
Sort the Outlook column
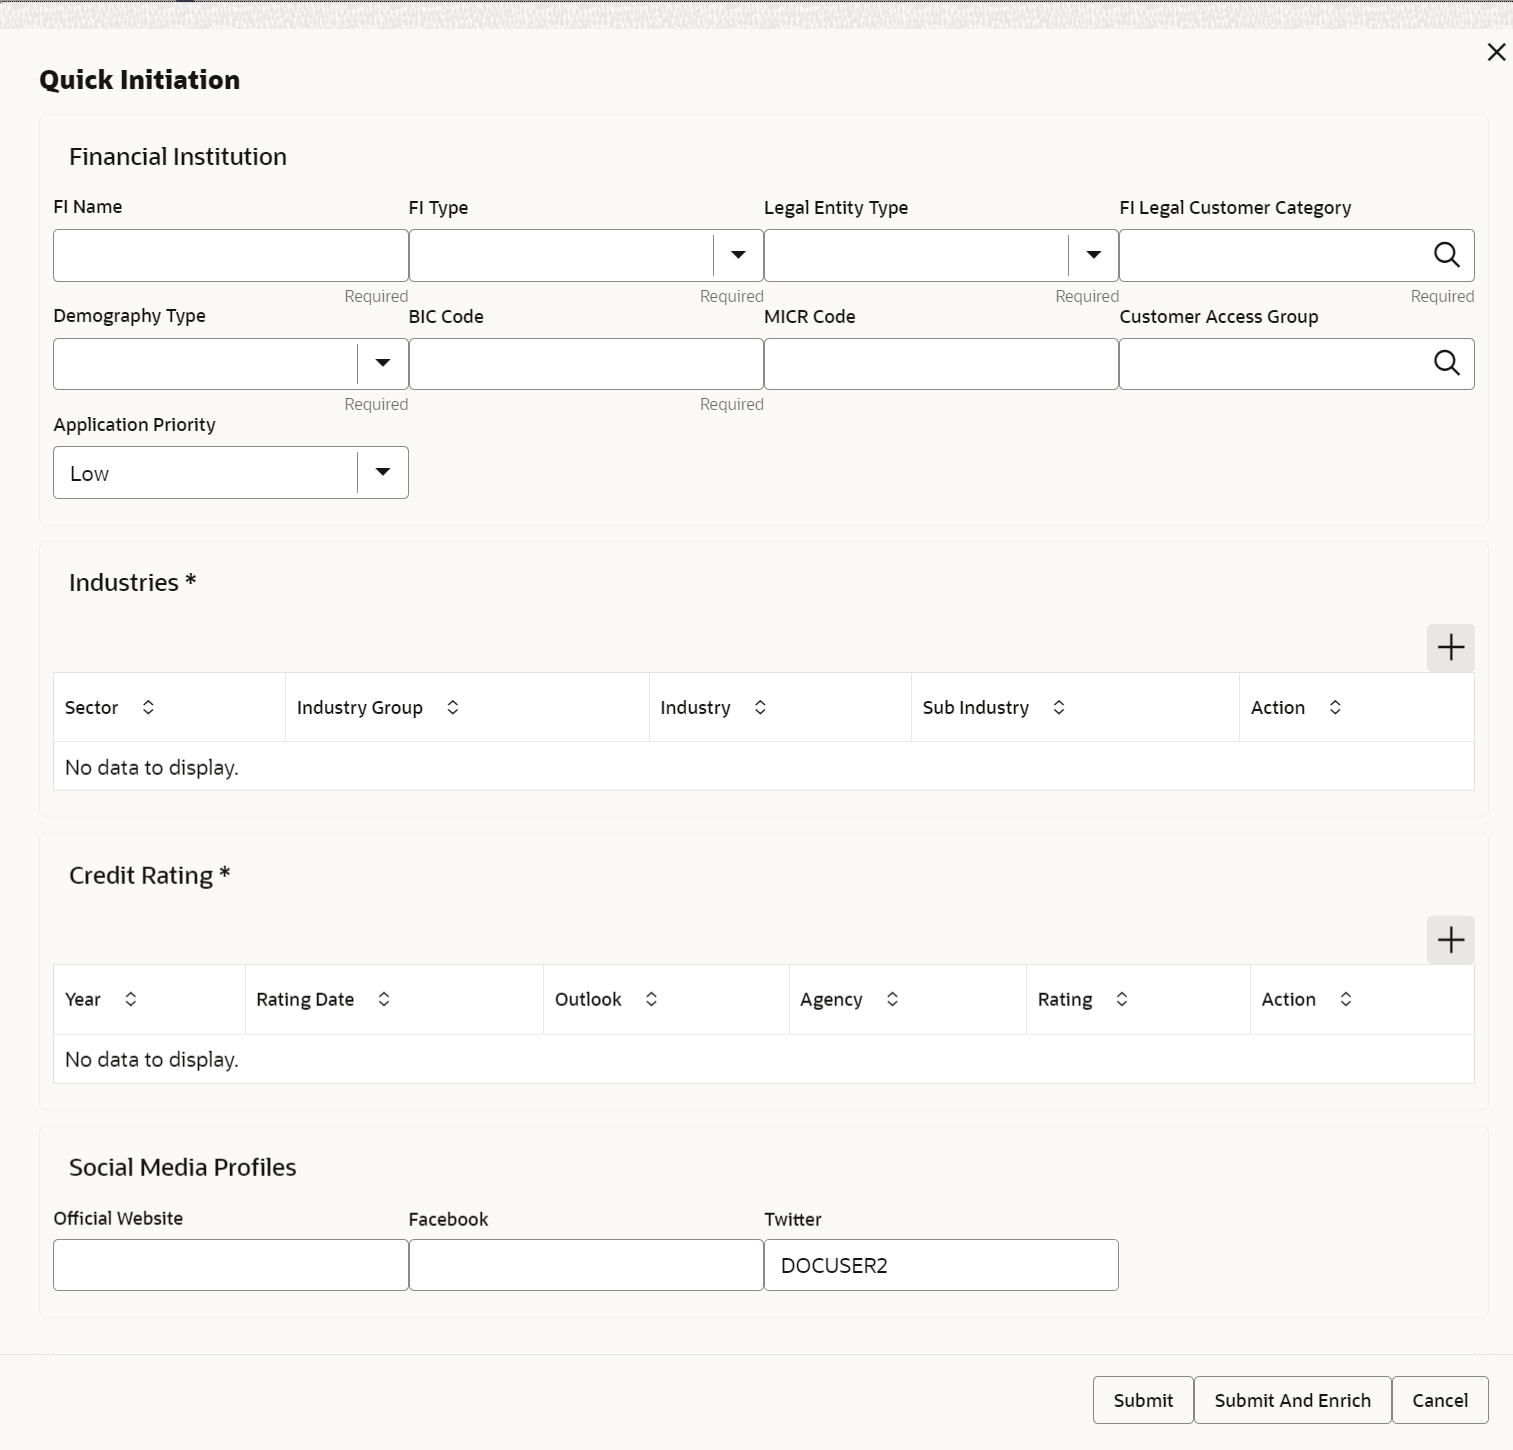[652, 999]
